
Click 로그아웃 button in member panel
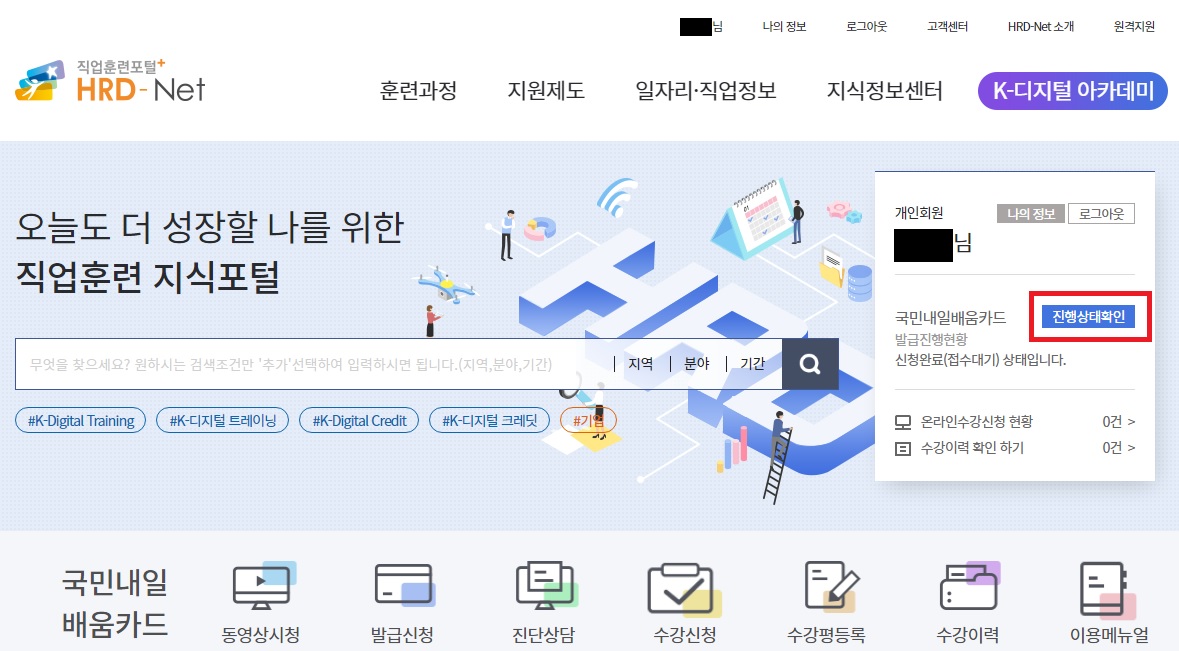[x=1102, y=213]
